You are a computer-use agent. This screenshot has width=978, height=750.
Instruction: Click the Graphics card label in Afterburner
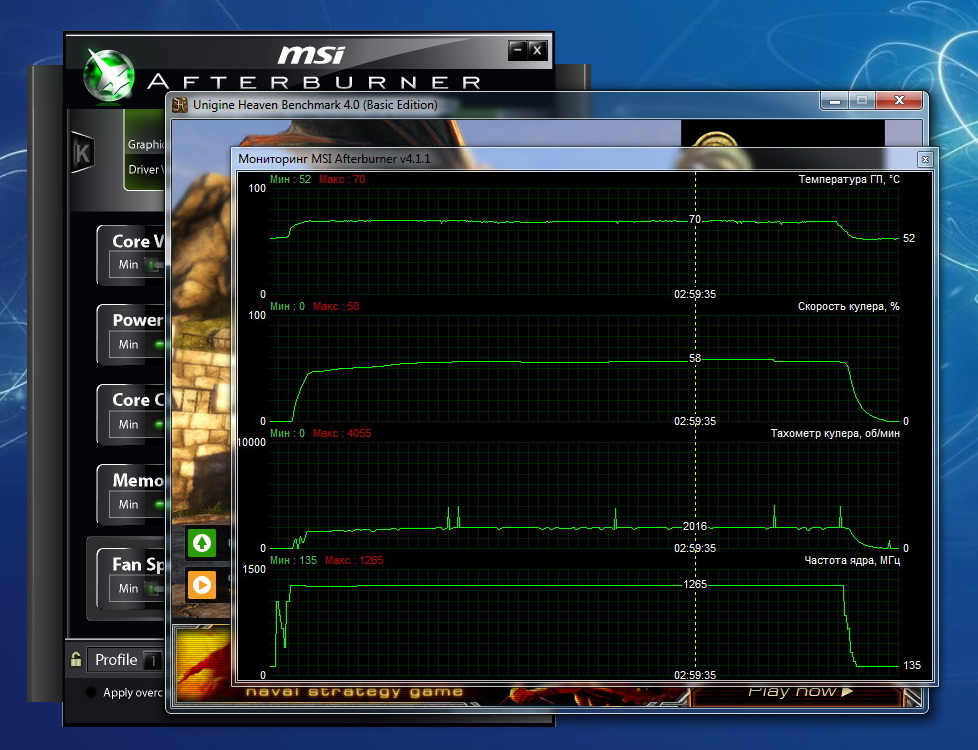click(x=146, y=144)
